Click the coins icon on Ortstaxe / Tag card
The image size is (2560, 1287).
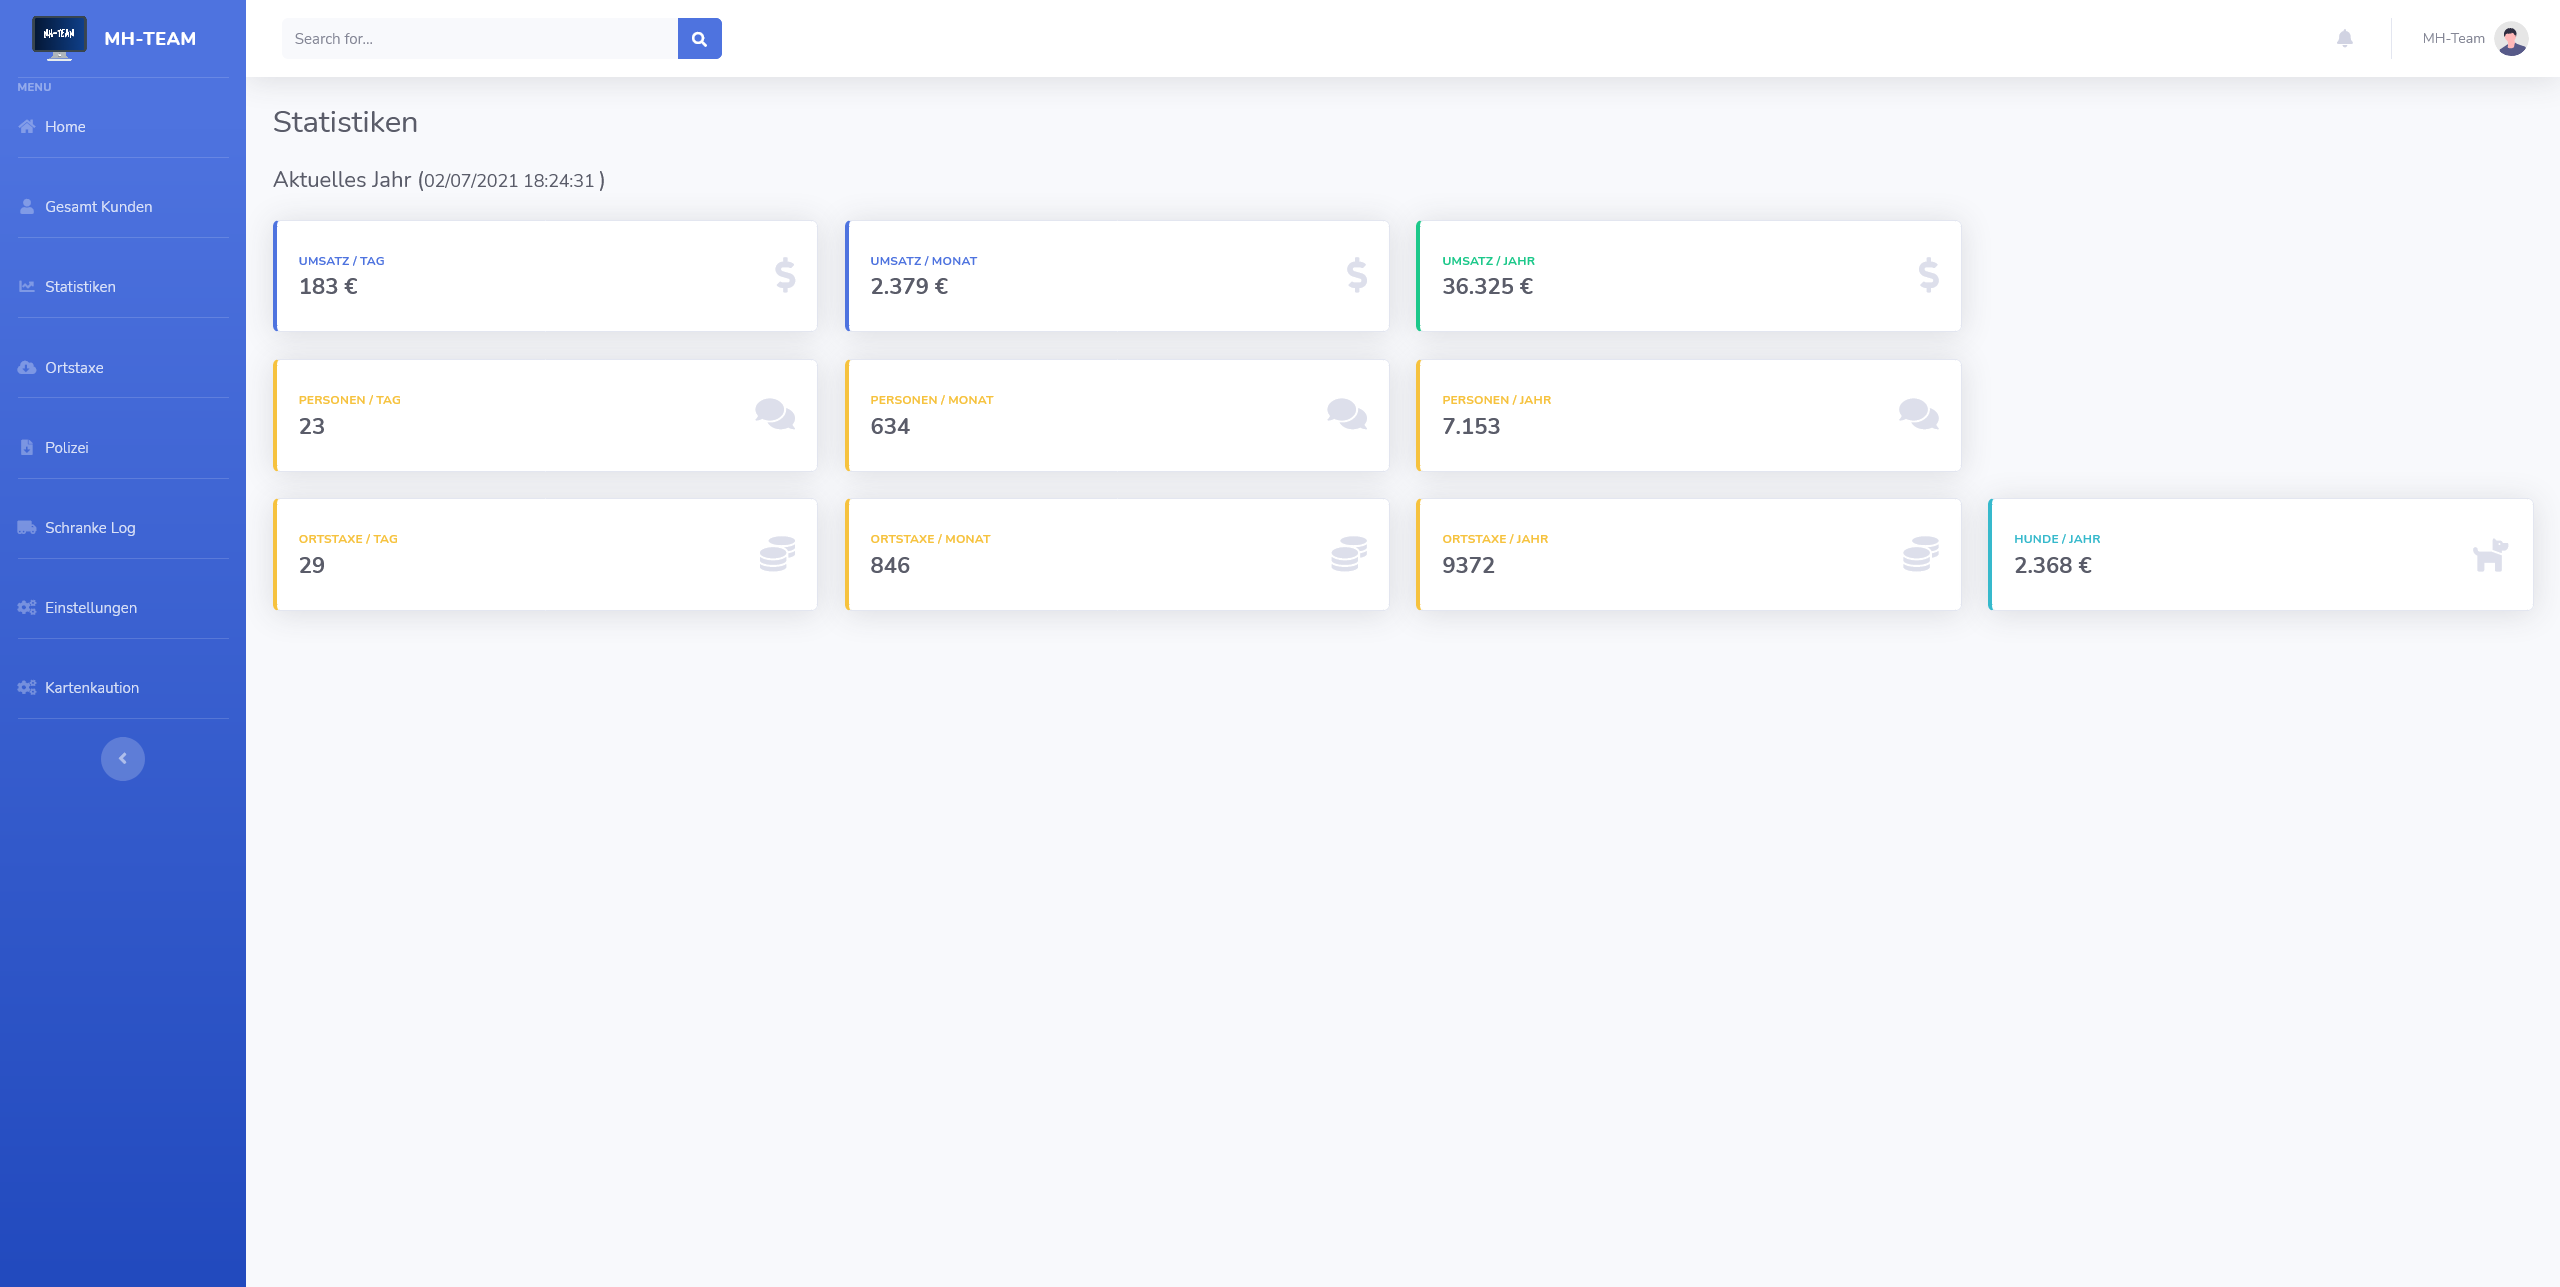point(777,554)
